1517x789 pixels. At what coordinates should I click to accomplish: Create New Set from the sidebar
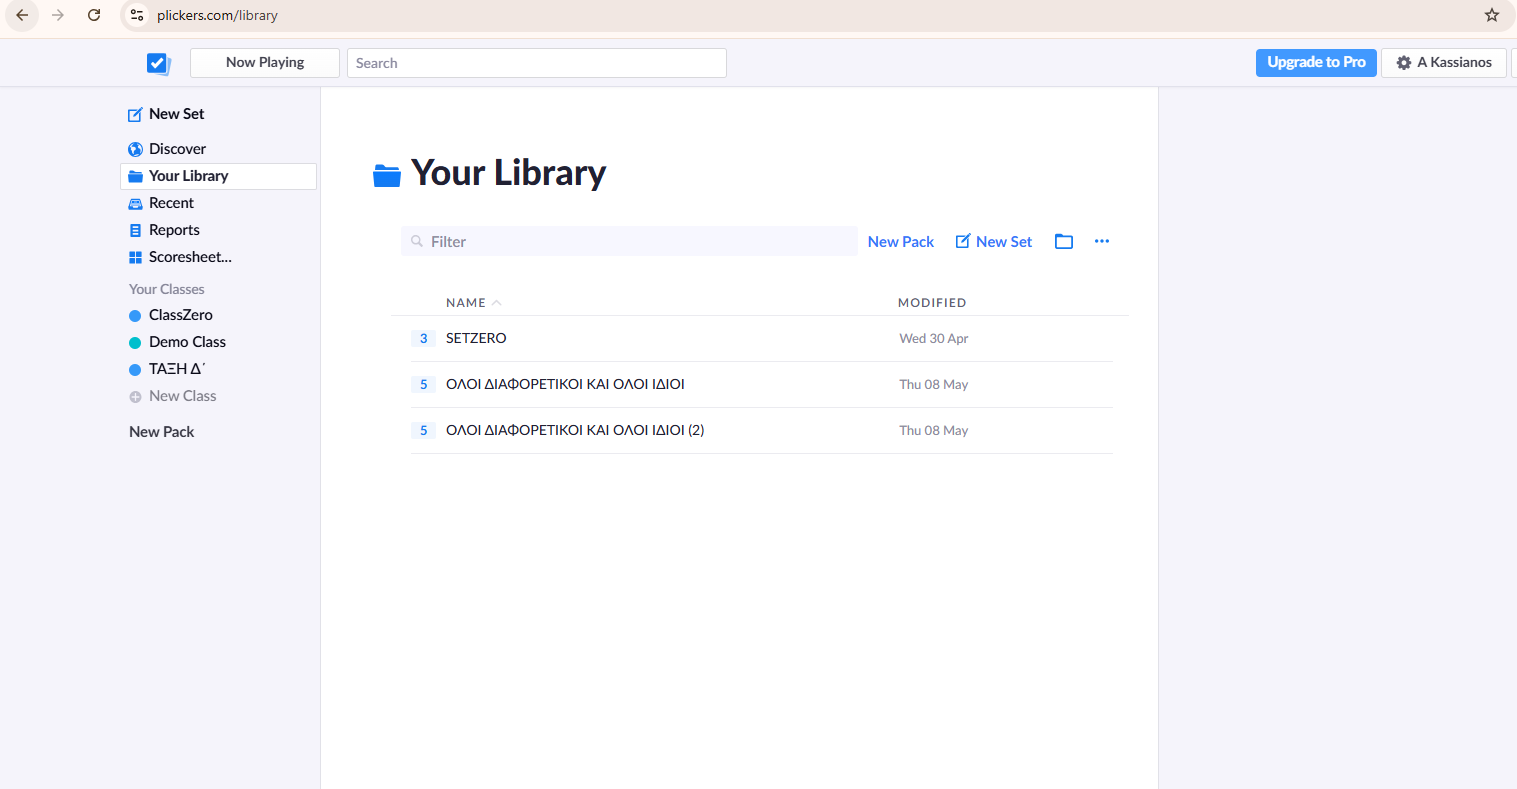[x=166, y=114]
